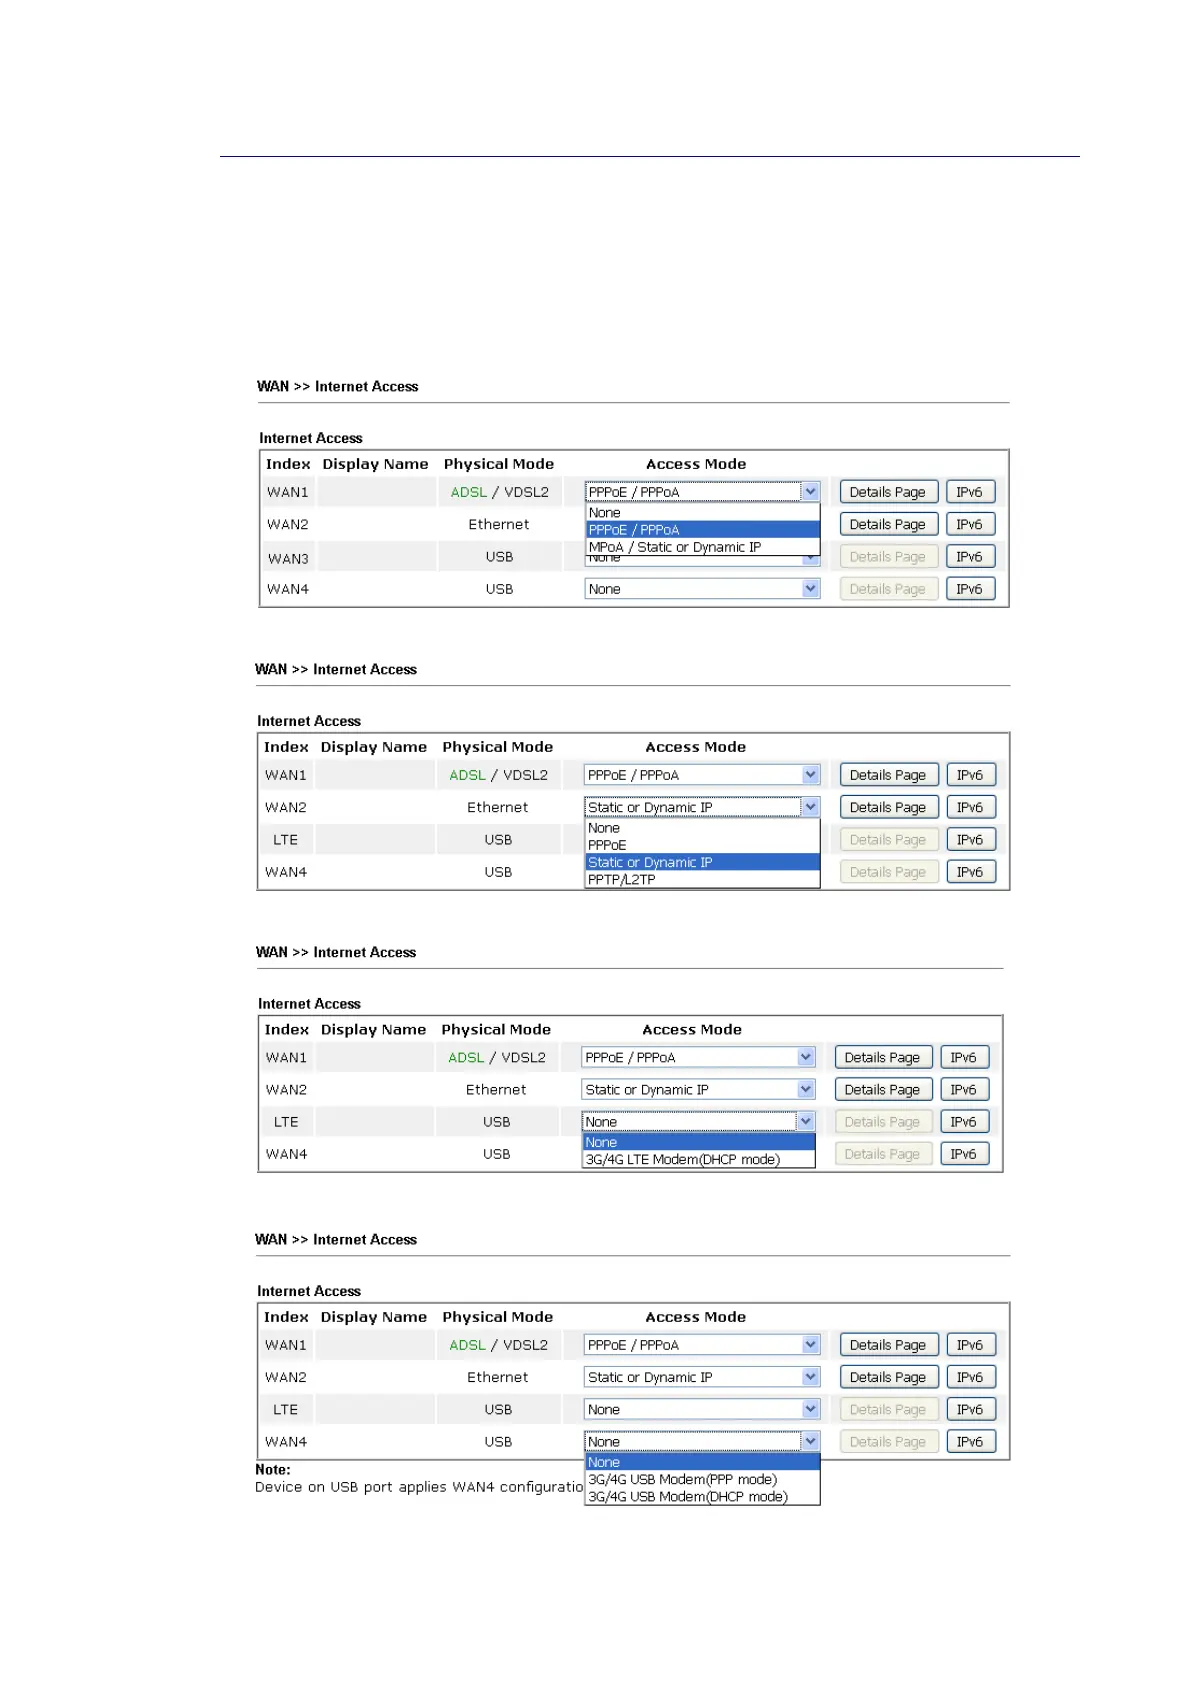This screenshot has height=1684, width=1190.
Task: Click WAN4 IPv6 button in first table
Action: point(969,589)
